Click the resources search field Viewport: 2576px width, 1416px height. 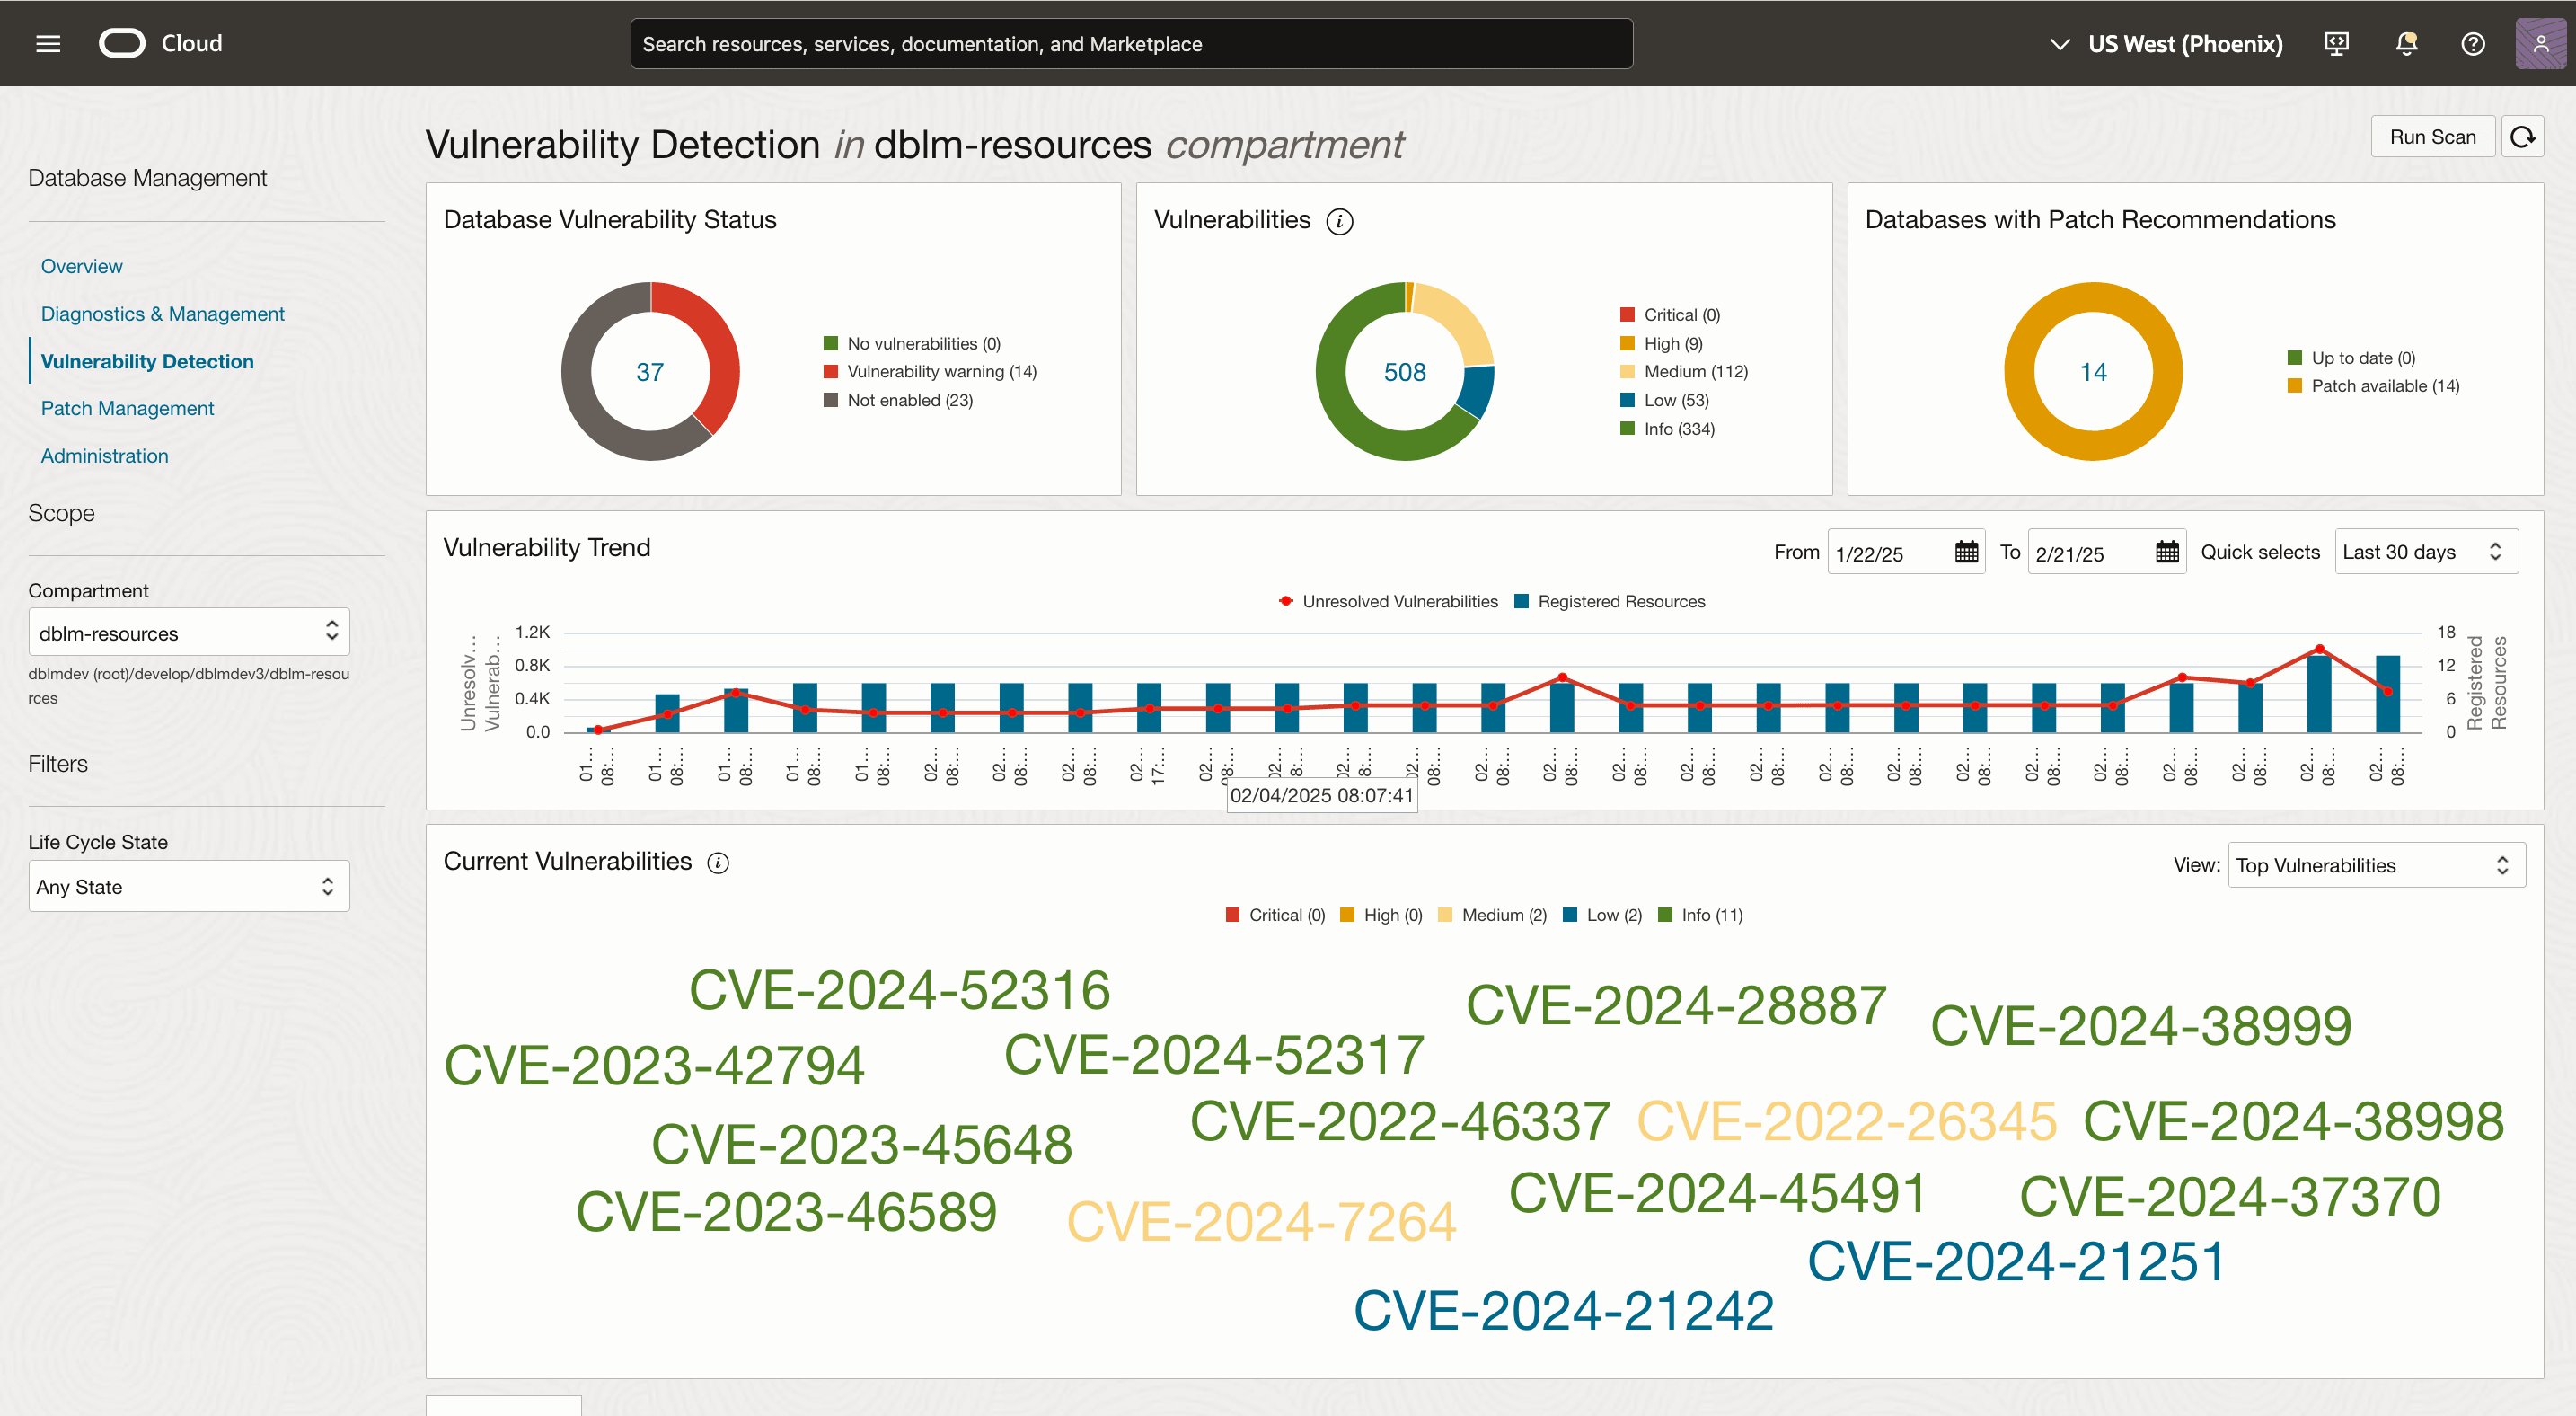[x=1131, y=43]
